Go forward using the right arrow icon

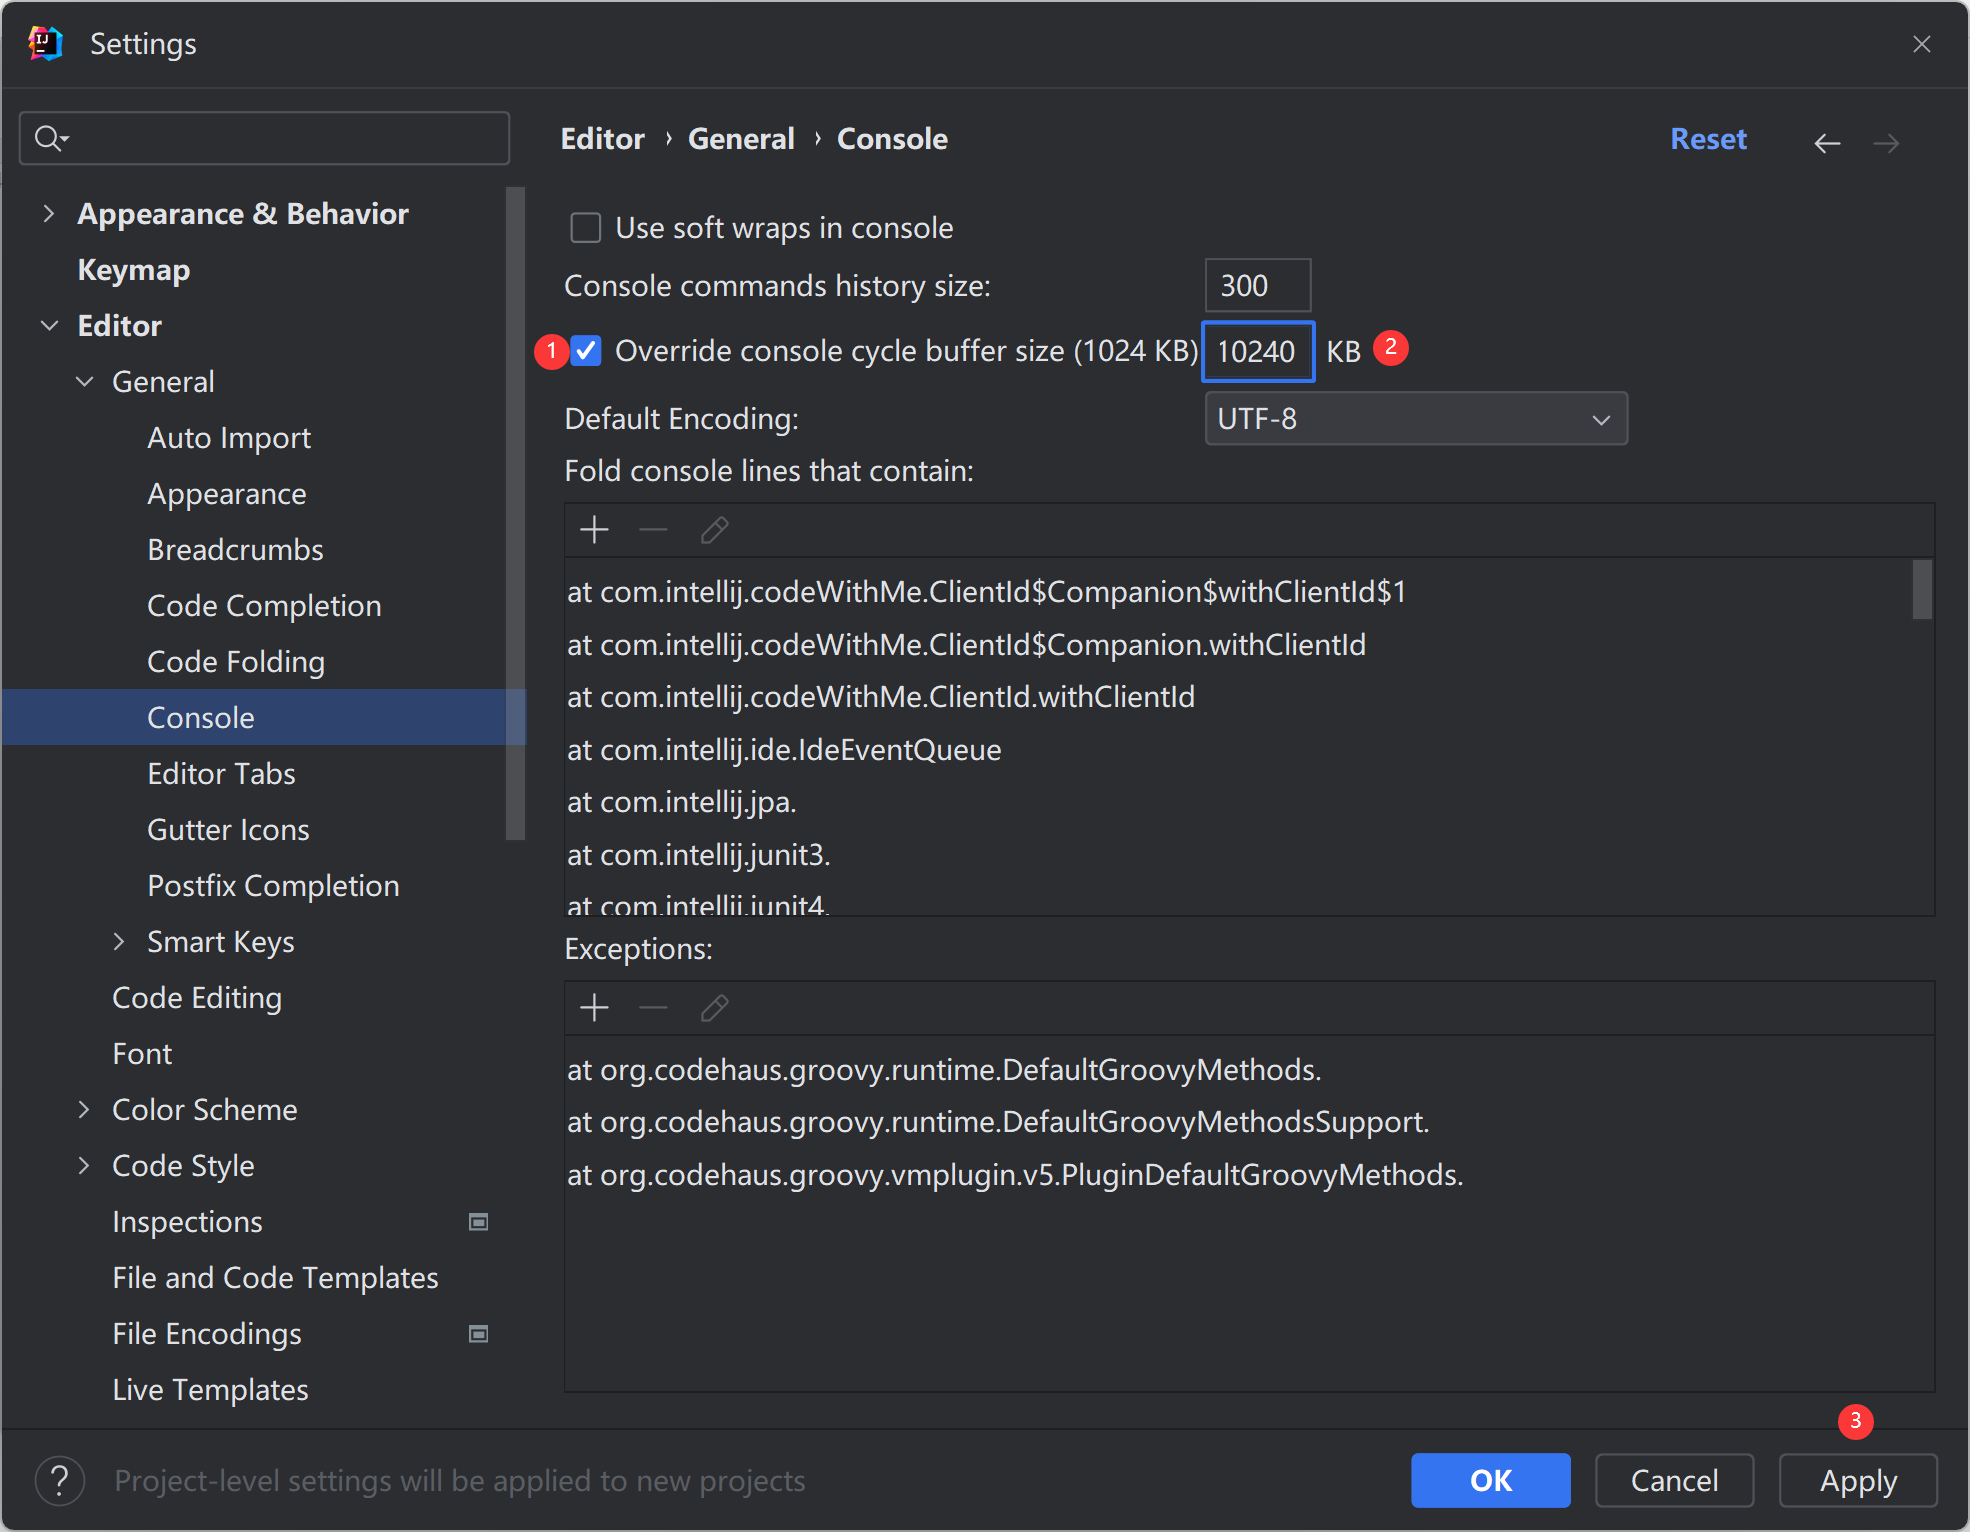coord(1886,143)
